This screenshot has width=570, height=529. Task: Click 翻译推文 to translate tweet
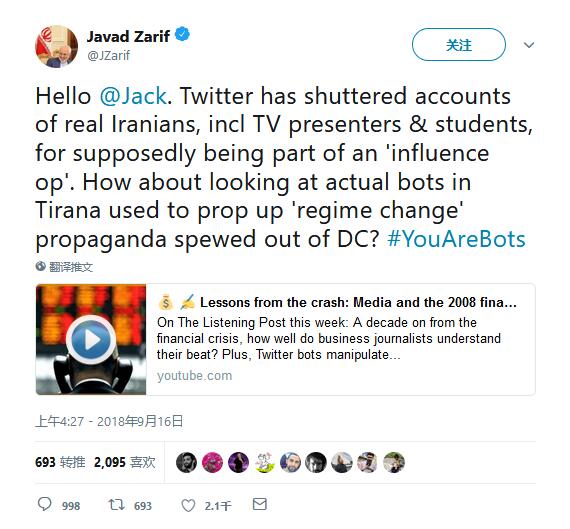tap(71, 267)
